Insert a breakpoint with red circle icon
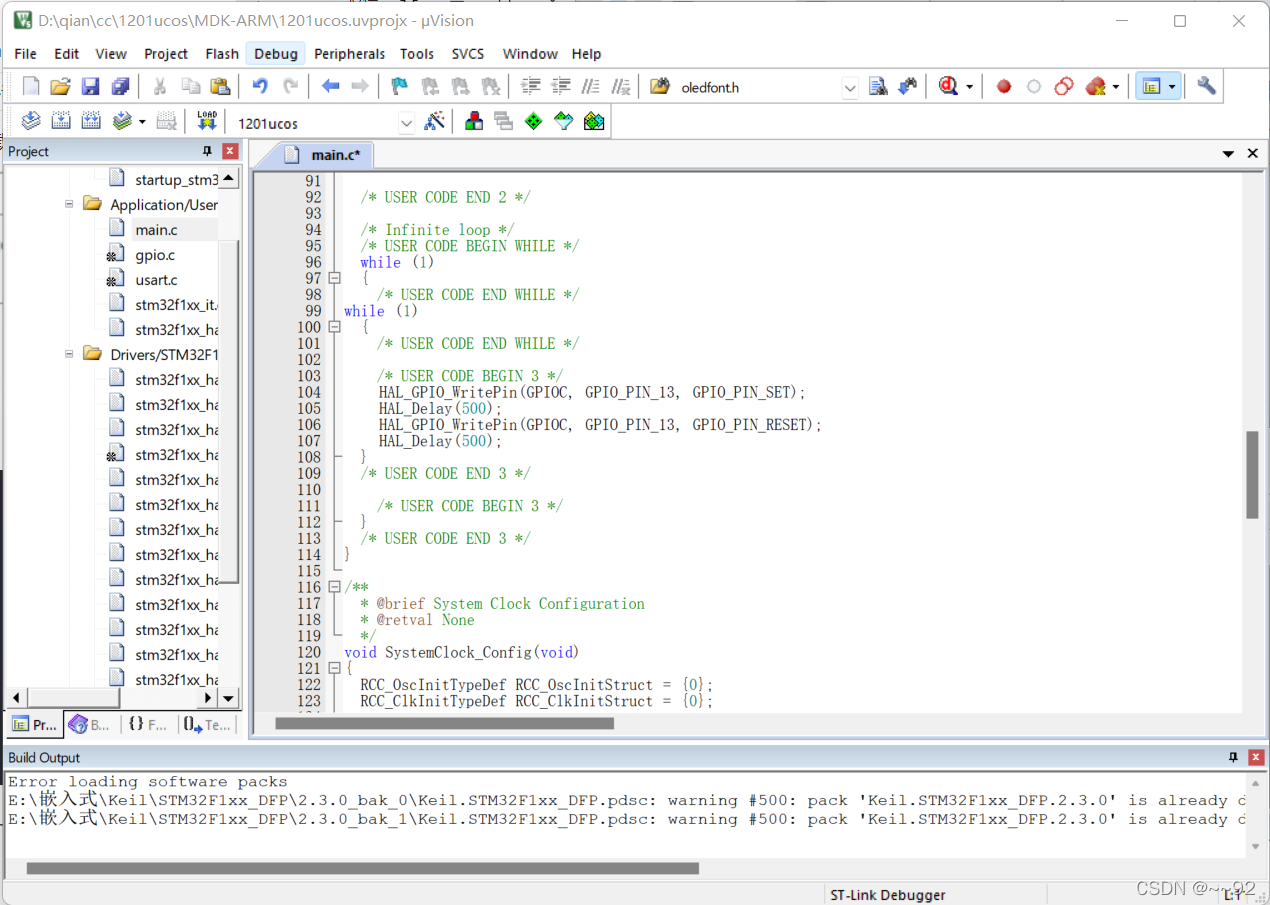The width and height of the screenshot is (1270, 905). tap(1004, 87)
